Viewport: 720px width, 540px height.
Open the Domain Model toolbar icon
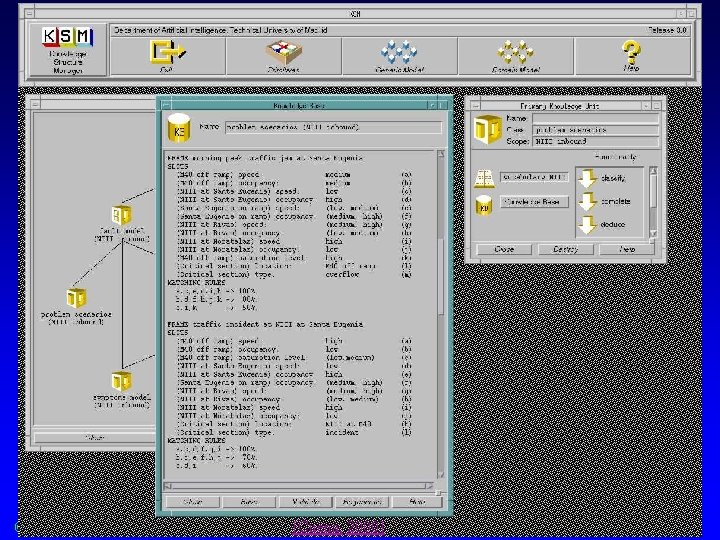pyautogui.click(x=515, y=53)
